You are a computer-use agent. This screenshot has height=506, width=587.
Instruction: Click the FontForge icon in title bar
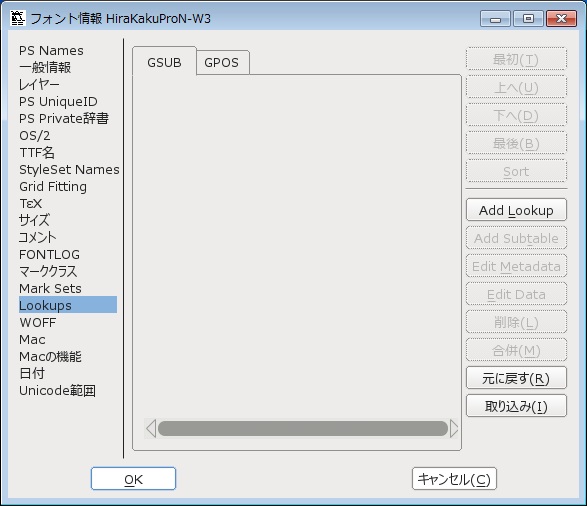17,18
